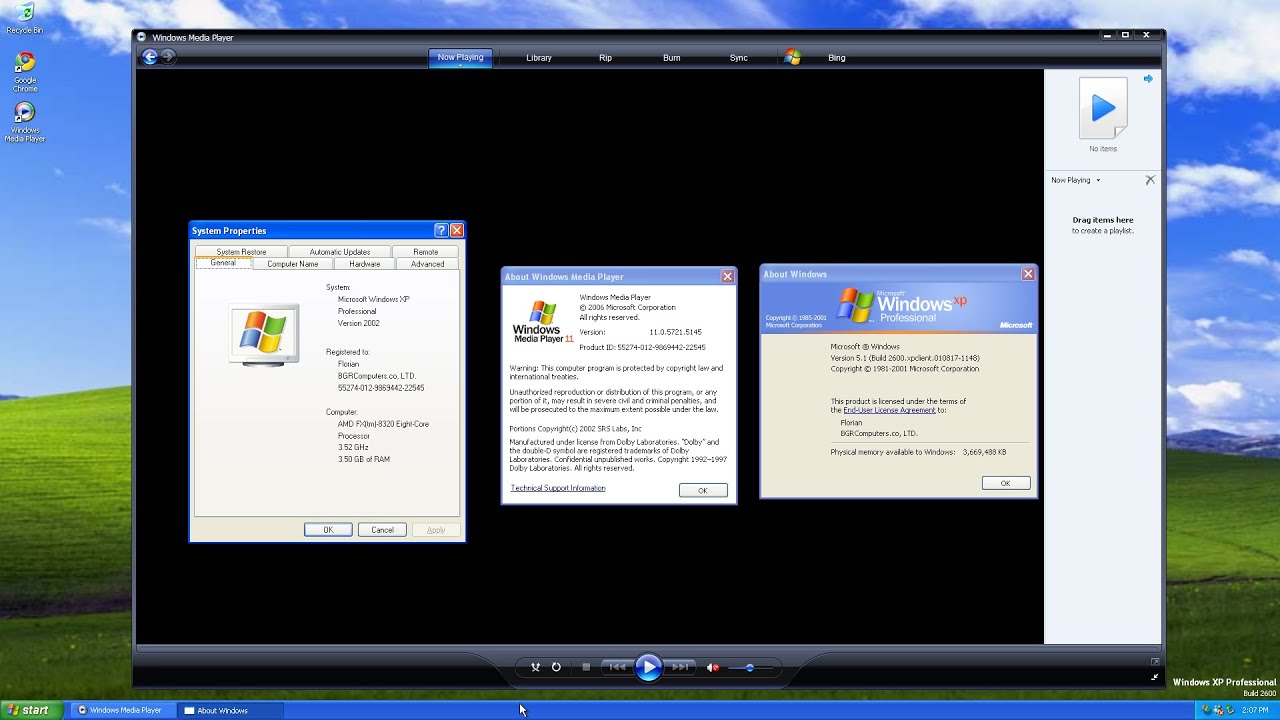Click OK in System Properties

click(328, 530)
